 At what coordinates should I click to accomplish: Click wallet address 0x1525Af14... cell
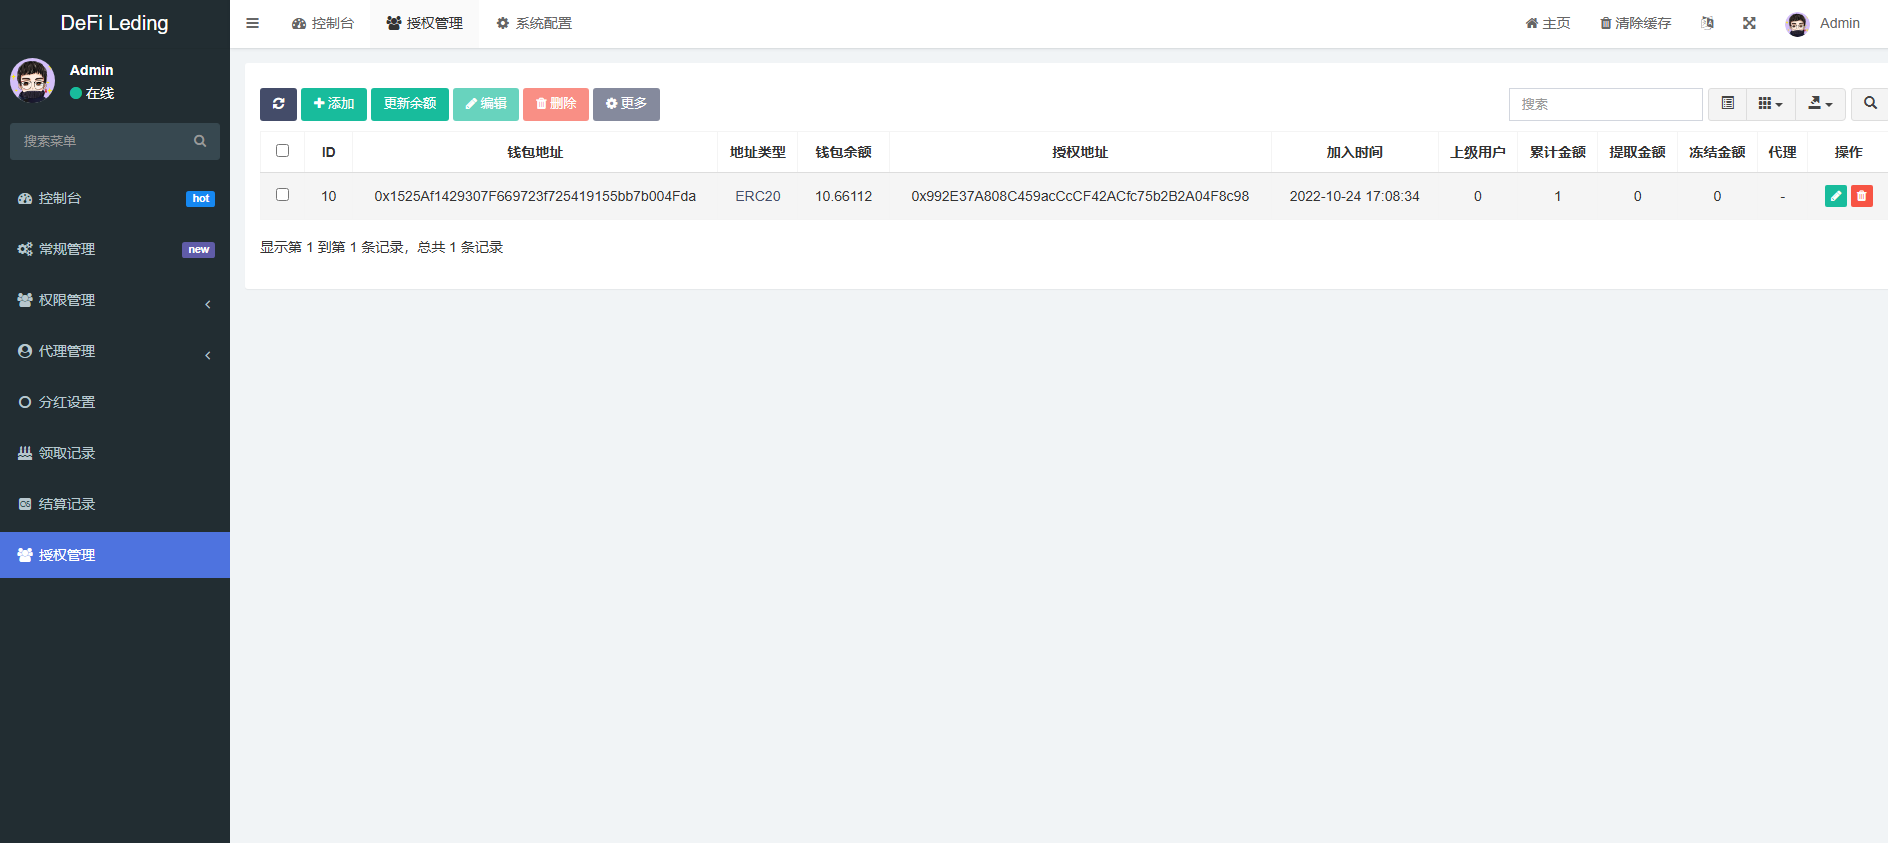[535, 196]
